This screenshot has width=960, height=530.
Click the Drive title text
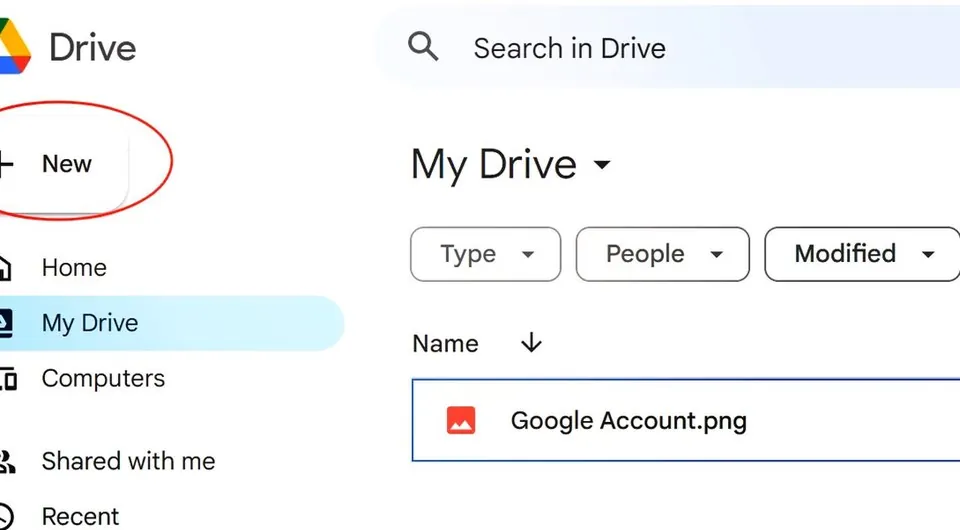point(92,47)
